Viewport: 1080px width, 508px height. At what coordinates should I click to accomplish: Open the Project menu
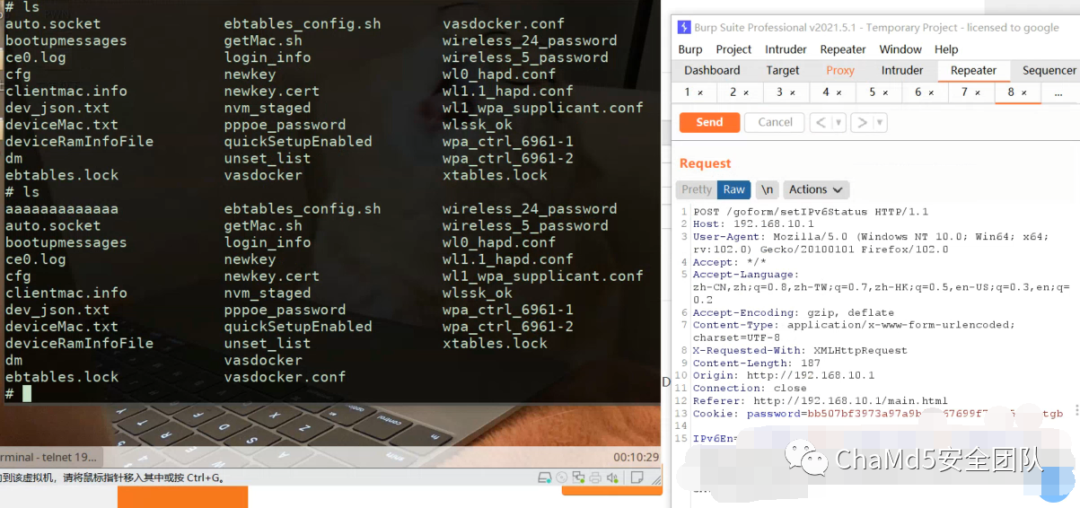(734, 50)
